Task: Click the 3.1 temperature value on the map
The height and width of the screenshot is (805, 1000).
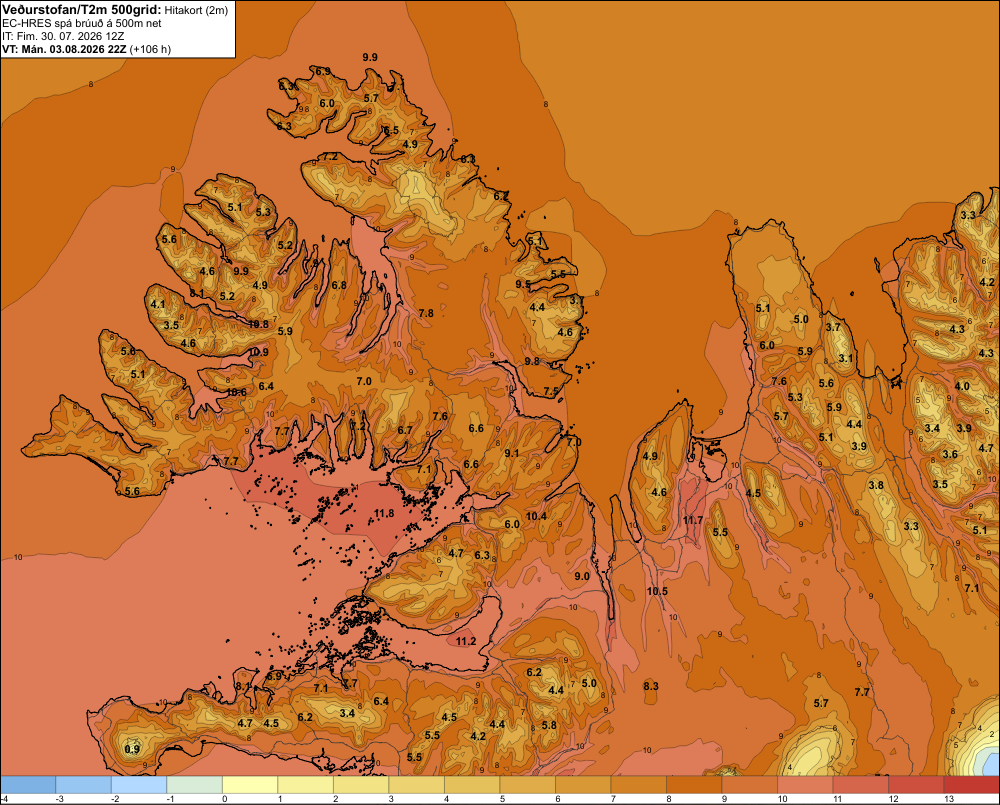Action: click(x=846, y=358)
